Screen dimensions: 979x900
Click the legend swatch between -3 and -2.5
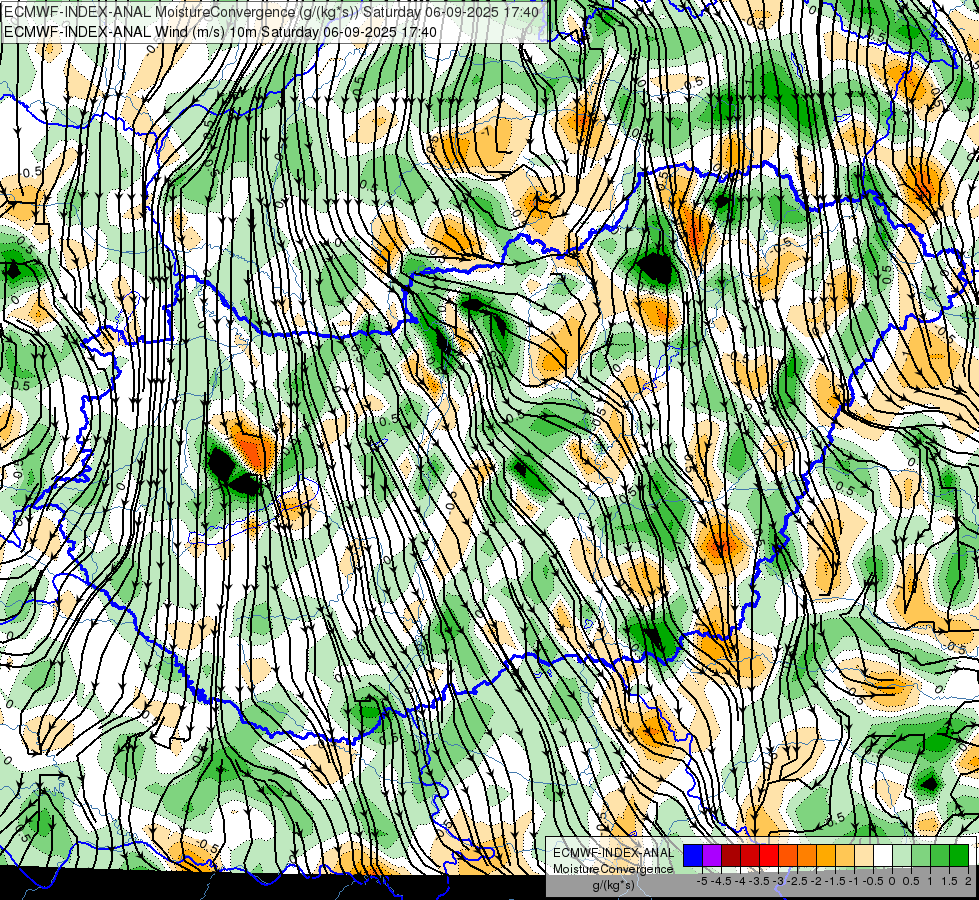(x=788, y=855)
